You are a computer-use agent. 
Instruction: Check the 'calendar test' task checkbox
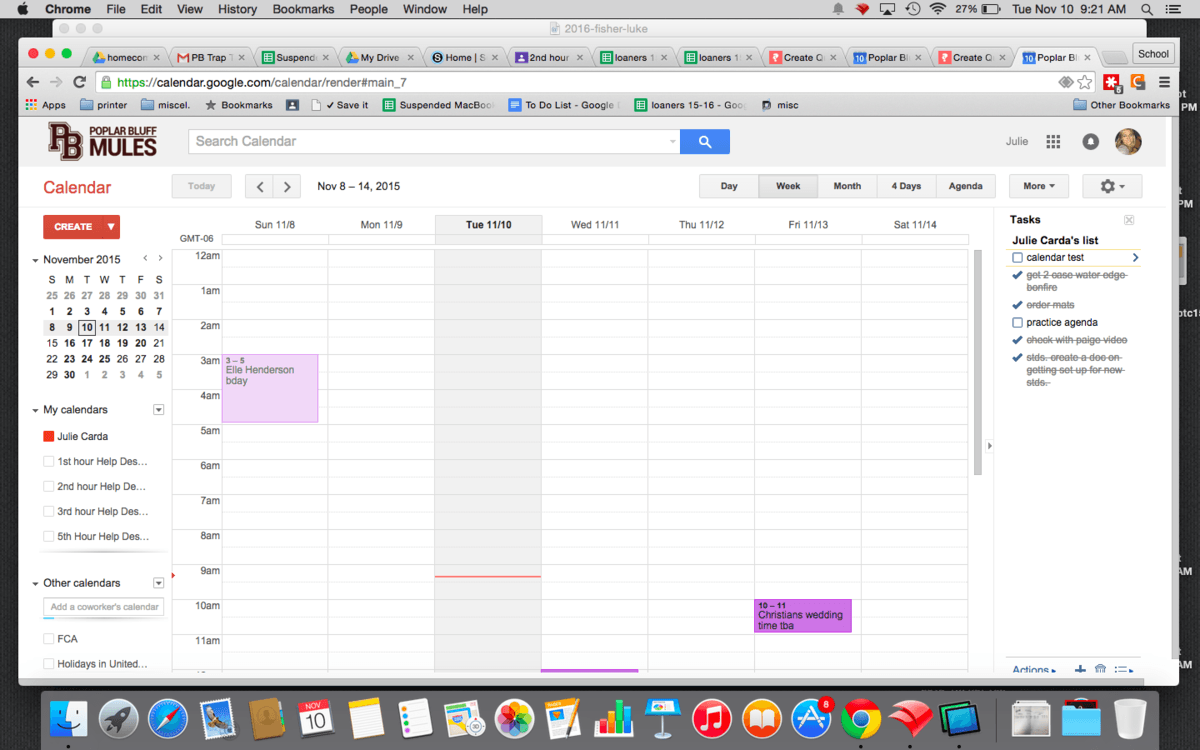tap(1018, 258)
